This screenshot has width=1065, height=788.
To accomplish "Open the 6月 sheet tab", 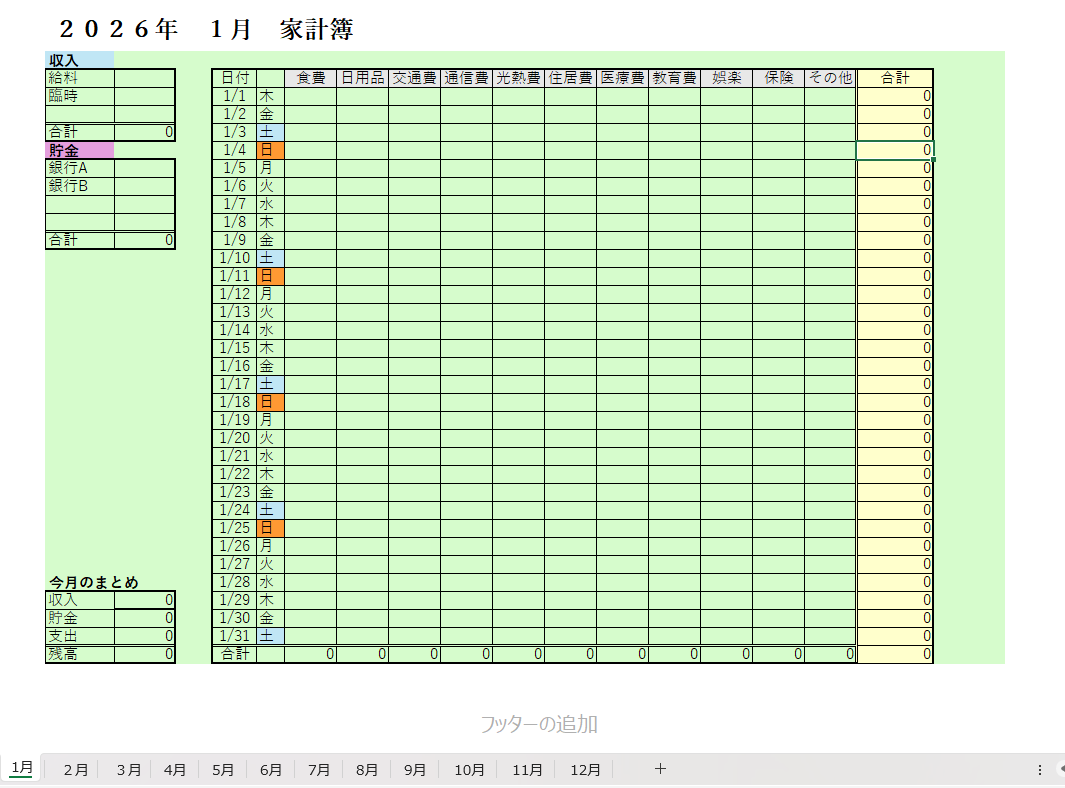I will tap(271, 770).
